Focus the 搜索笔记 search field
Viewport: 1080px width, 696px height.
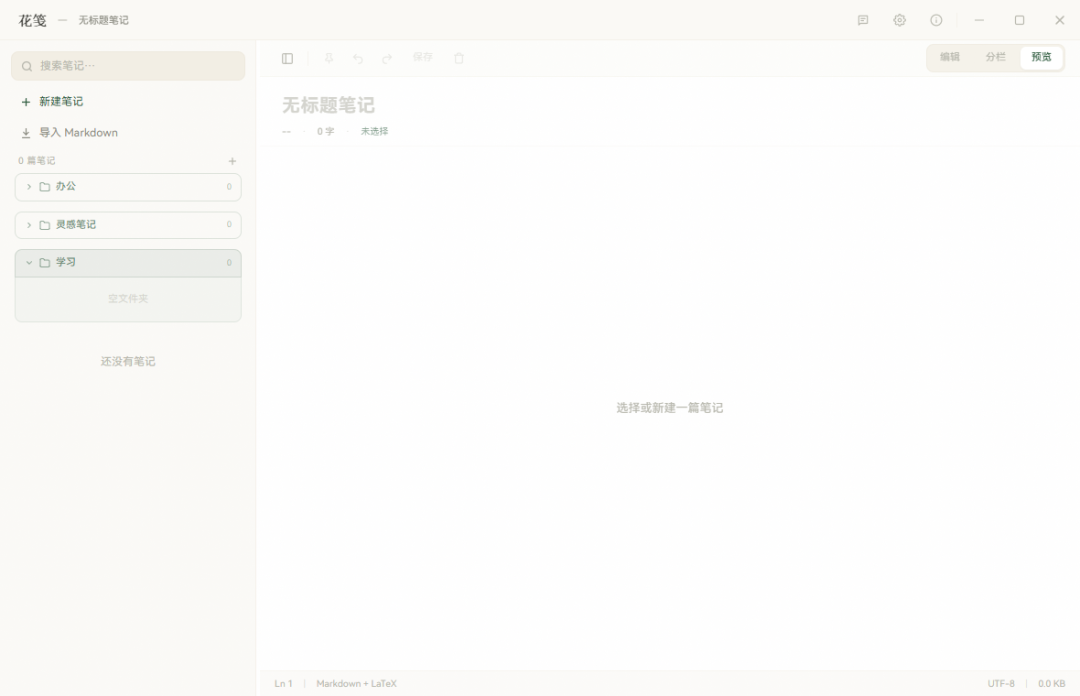128,66
